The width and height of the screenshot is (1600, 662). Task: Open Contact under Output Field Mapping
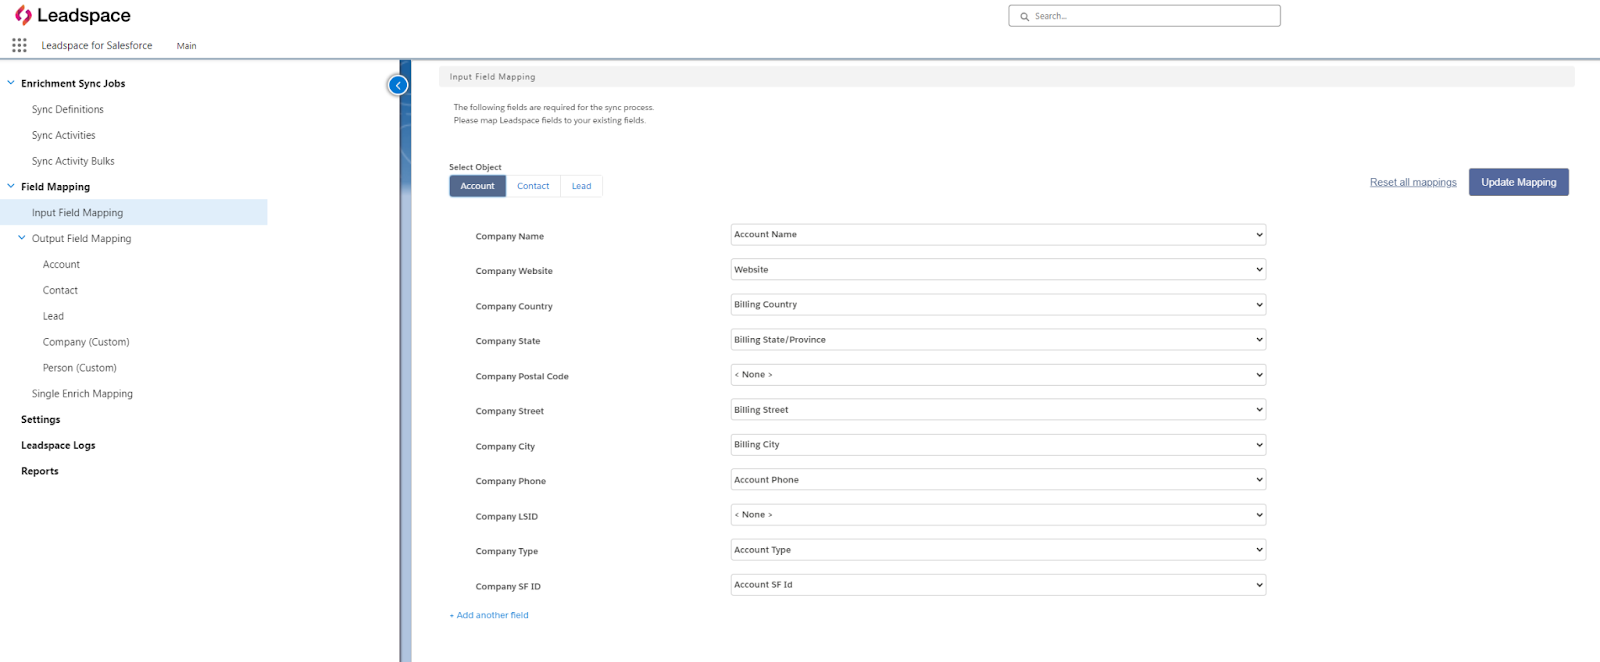coord(60,290)
